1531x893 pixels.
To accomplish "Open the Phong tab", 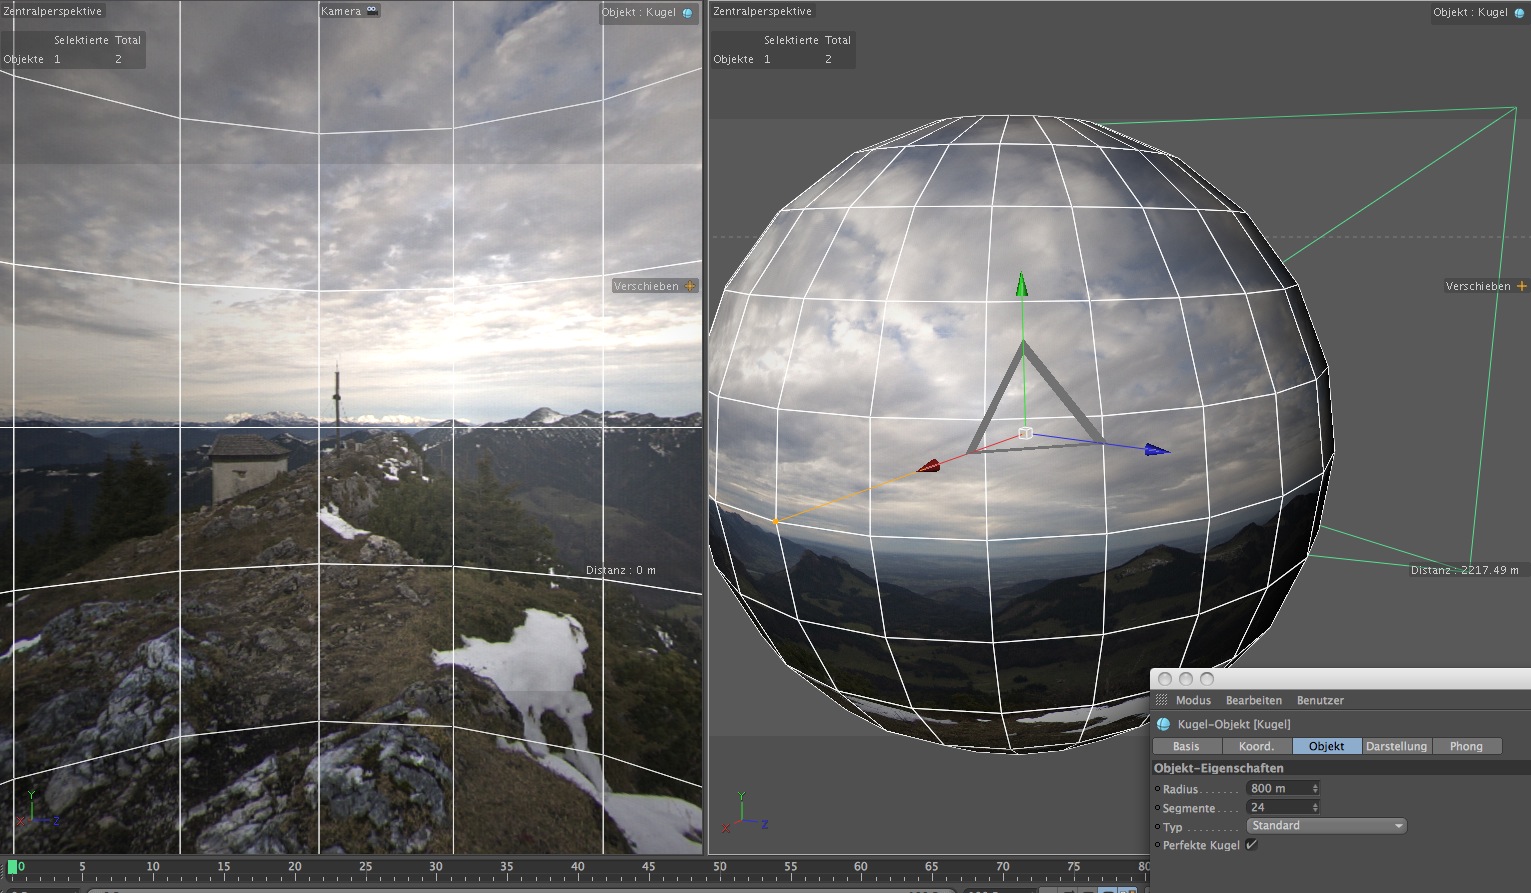I will click(x=1466, y=746).
